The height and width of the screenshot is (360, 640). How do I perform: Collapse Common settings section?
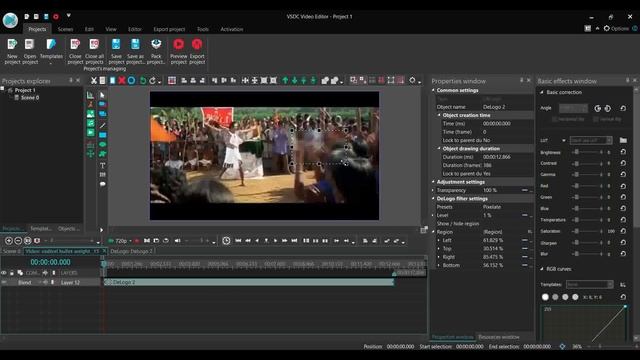[433, 90]
